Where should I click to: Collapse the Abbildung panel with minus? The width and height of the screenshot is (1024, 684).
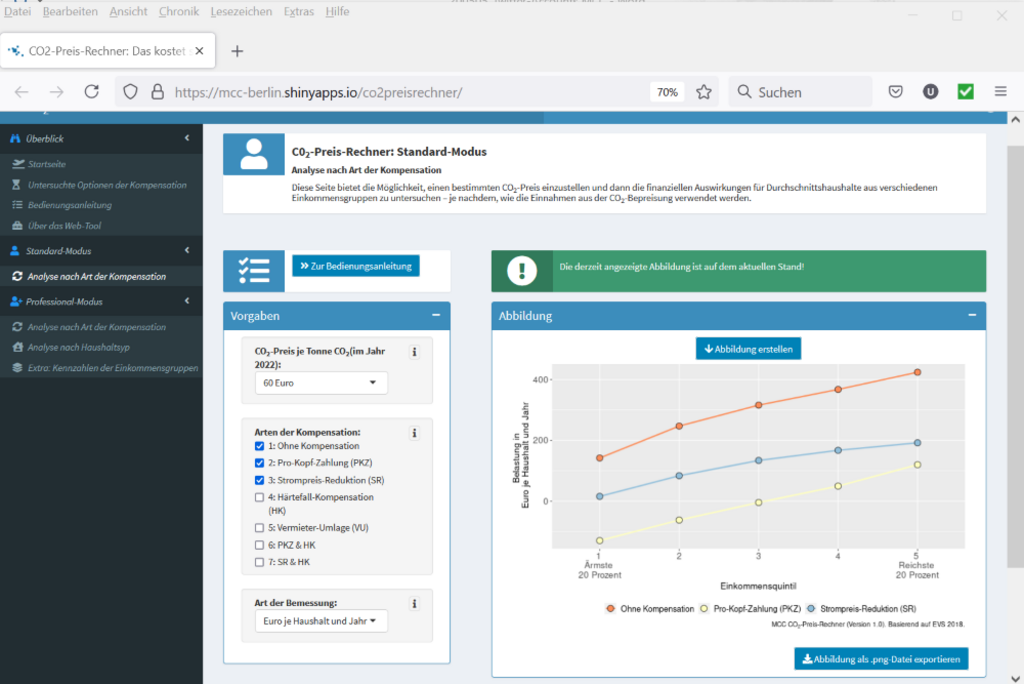click(x=972, y=316)
